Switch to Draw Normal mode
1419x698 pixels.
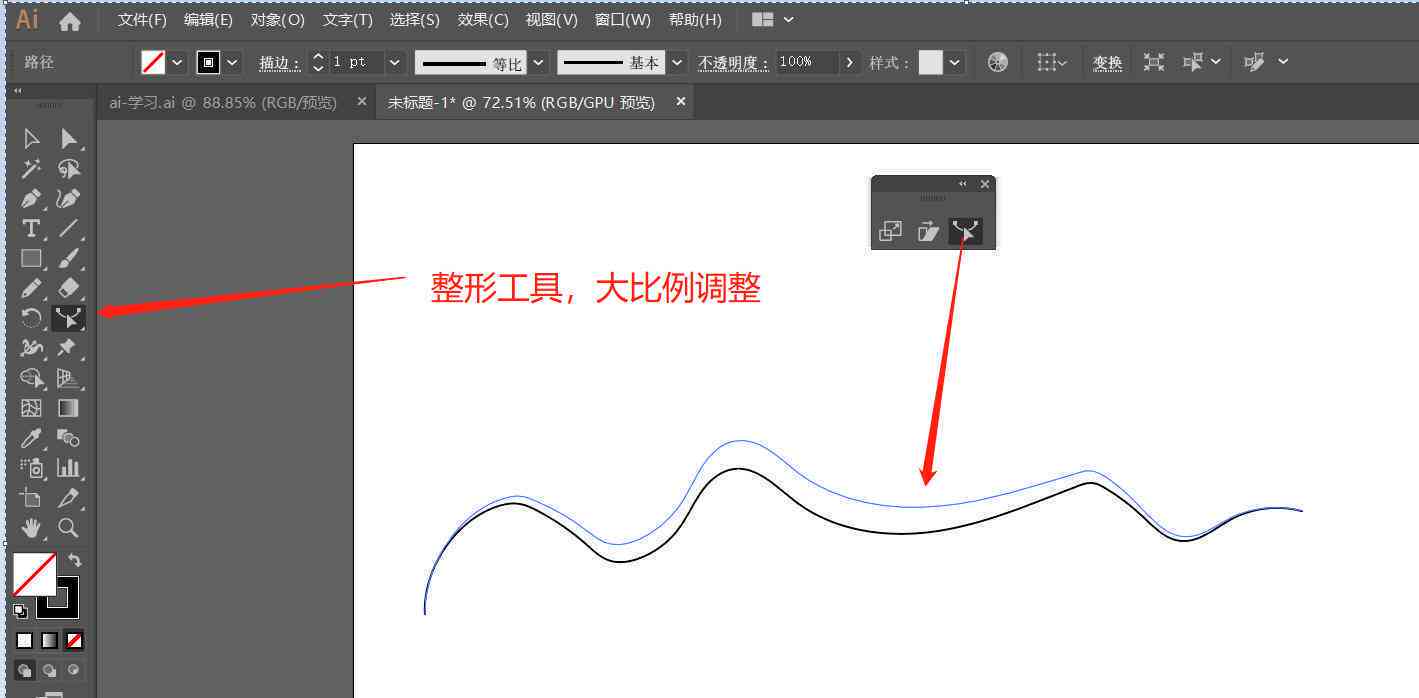(x=25, y=670)
